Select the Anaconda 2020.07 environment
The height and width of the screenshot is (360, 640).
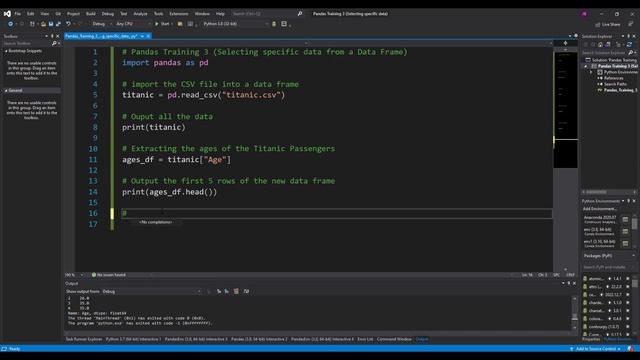click(600, 220)
